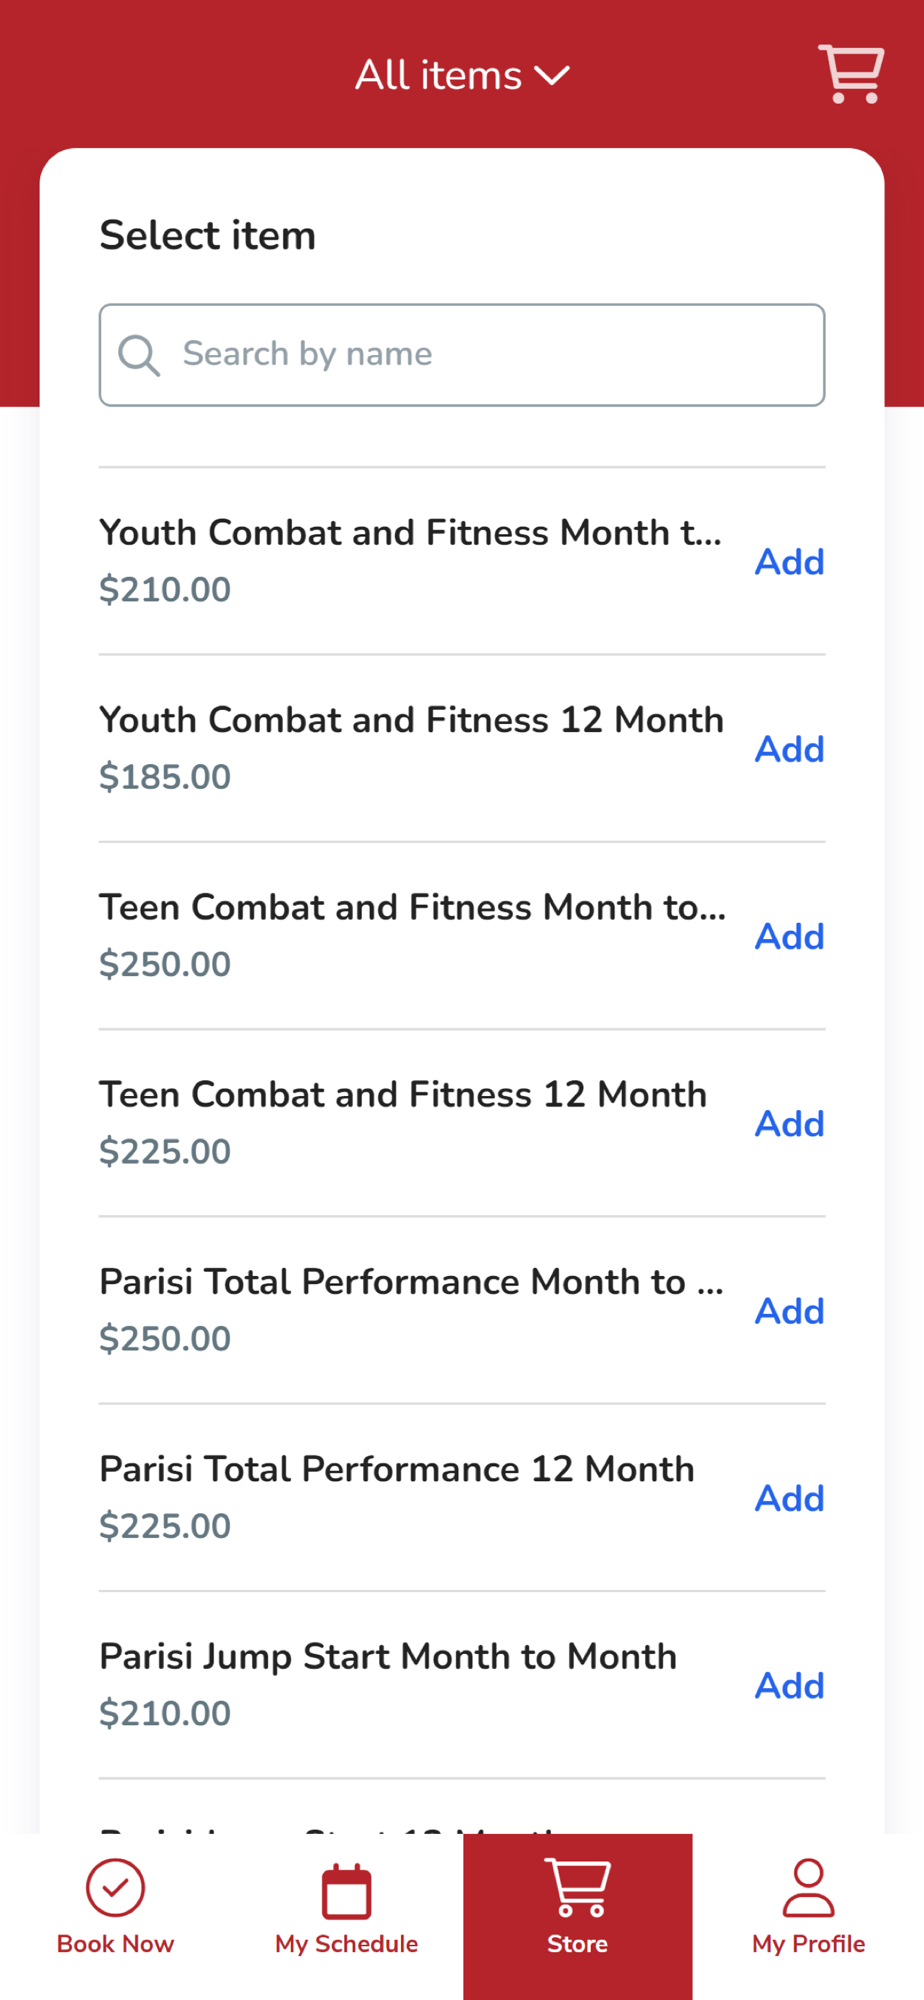Tap the My Profile person icon
Screen dimensions: 924x2000
808,1887
